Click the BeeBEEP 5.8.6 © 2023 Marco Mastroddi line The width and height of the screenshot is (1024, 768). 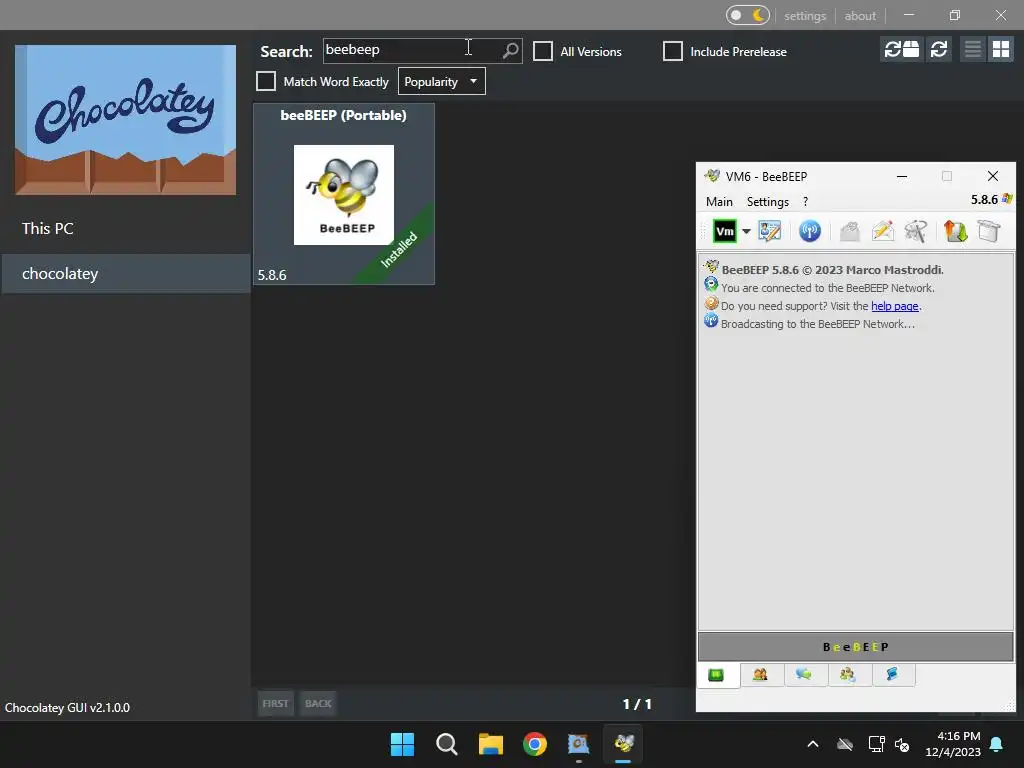click(832, 270)
